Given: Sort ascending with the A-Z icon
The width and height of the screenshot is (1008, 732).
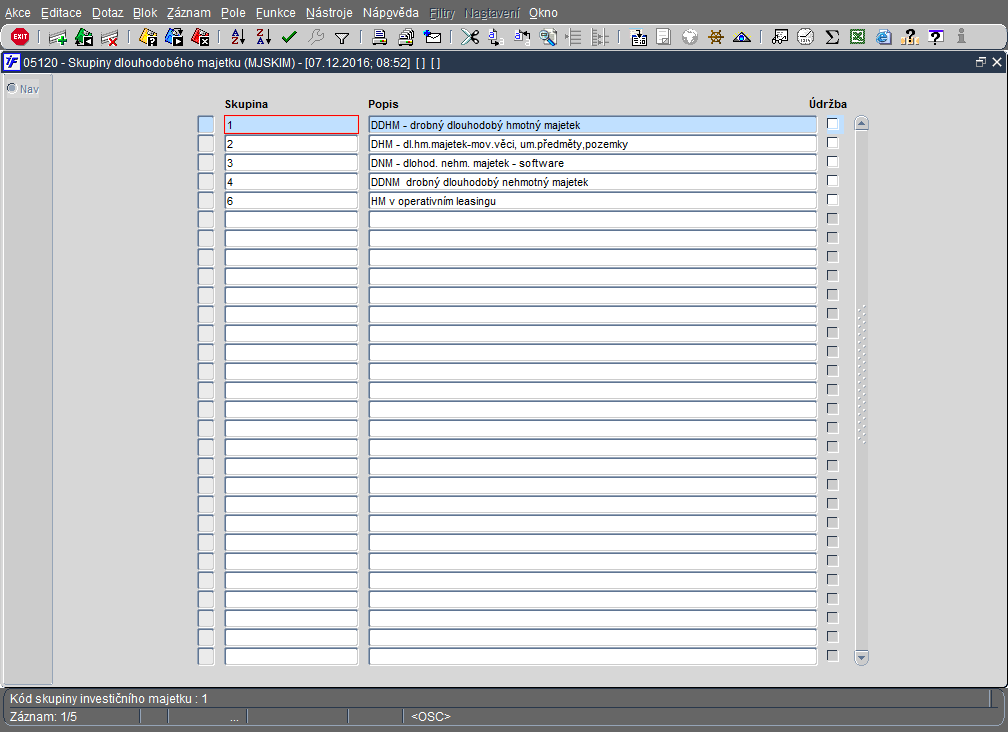Looking at the screenshot, I should [x=238, y=37].
